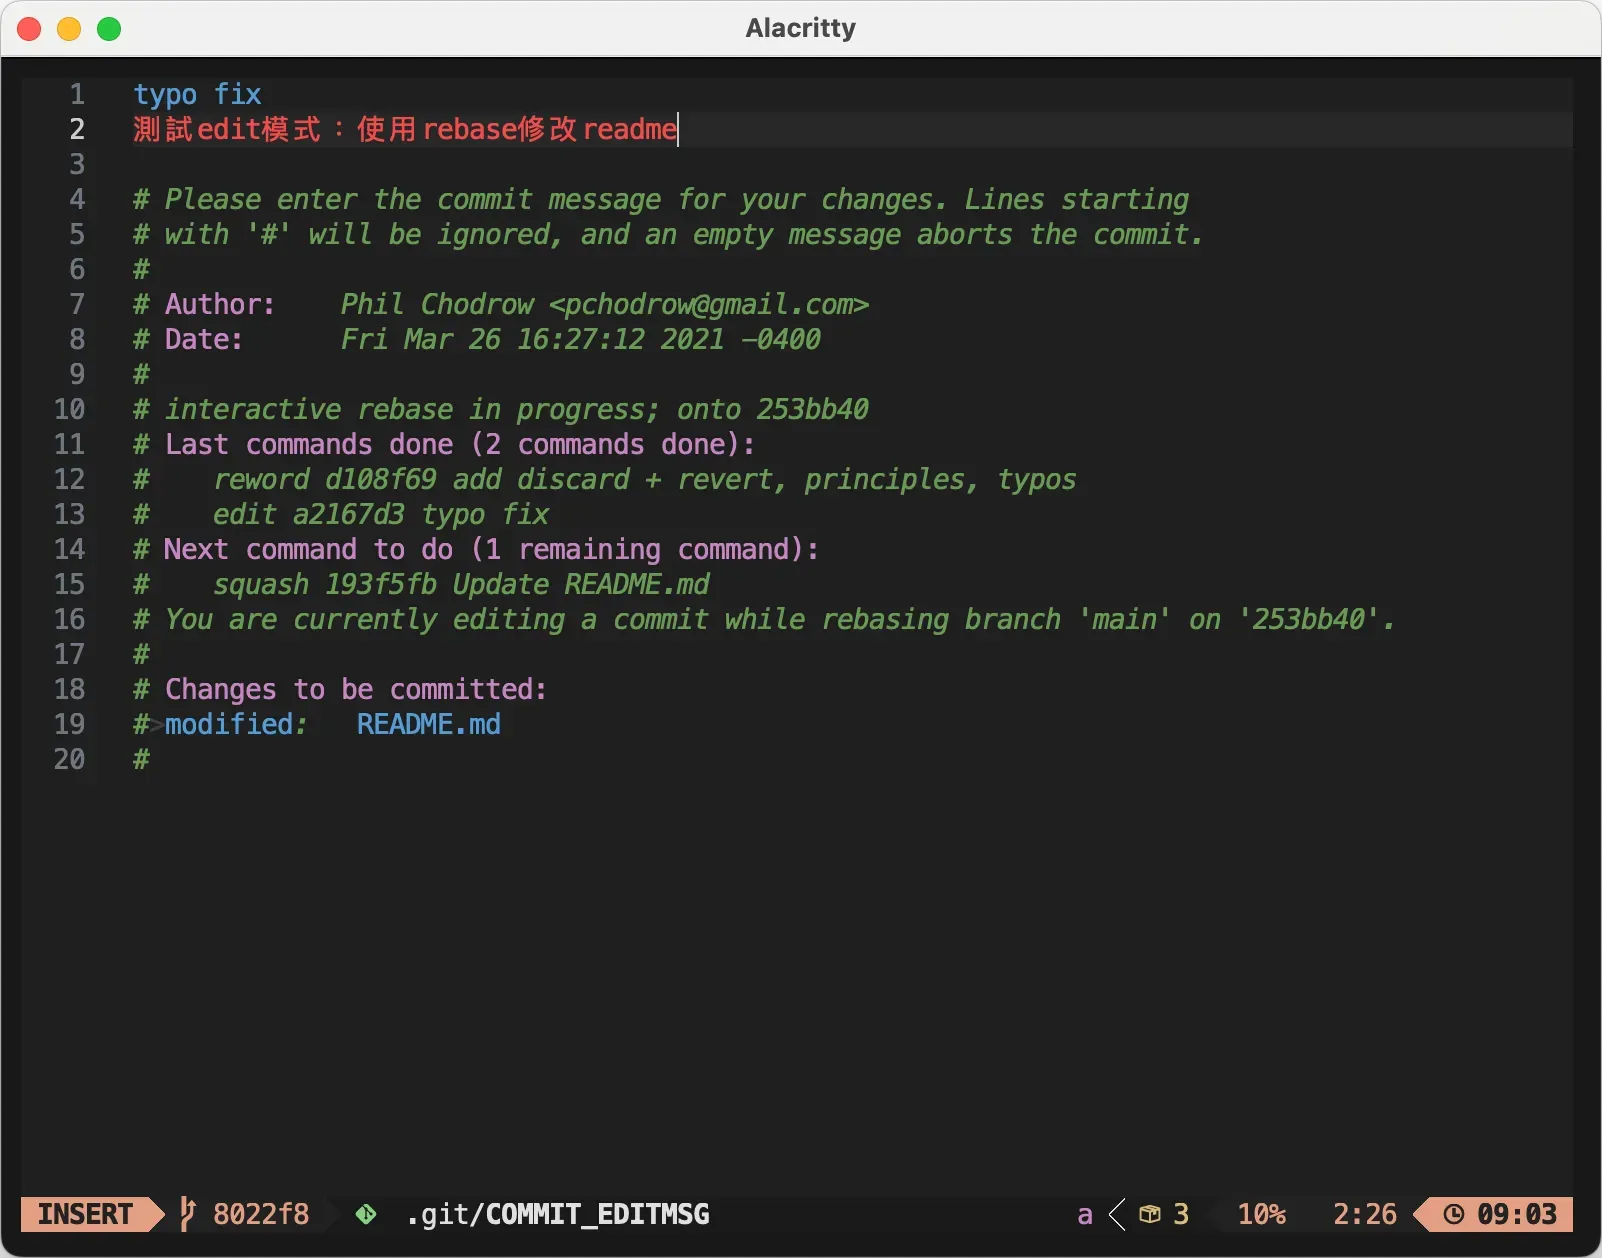The image size is (1602, 1258).
Task: Click README.md in the modified line
Action: (429, 724)
